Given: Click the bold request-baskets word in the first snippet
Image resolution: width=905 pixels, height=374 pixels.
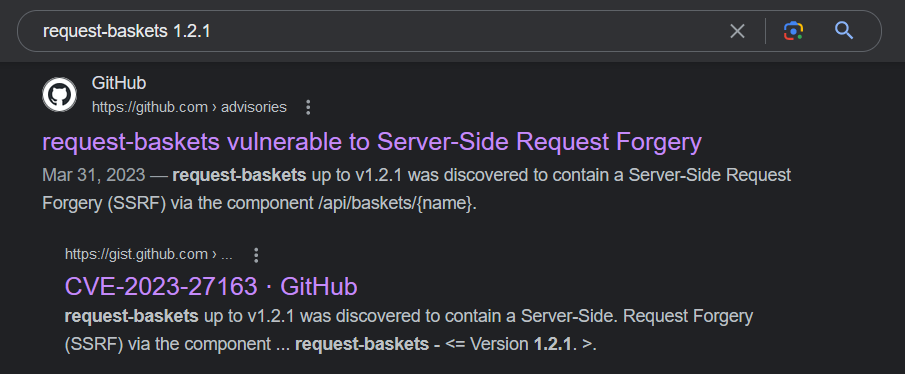Looking at the screenshot, I should [x=239, y=175].
